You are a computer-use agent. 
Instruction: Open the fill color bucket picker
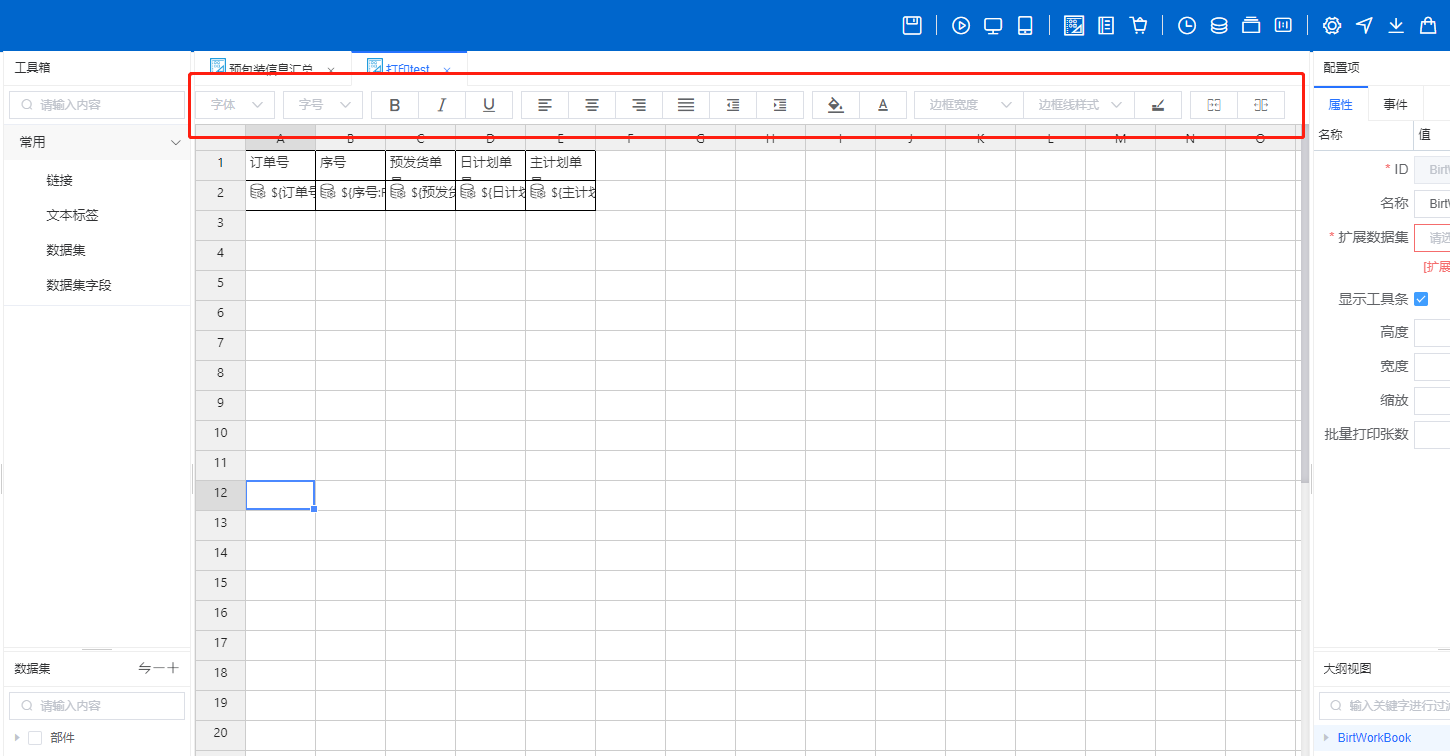tap(836, 105)
